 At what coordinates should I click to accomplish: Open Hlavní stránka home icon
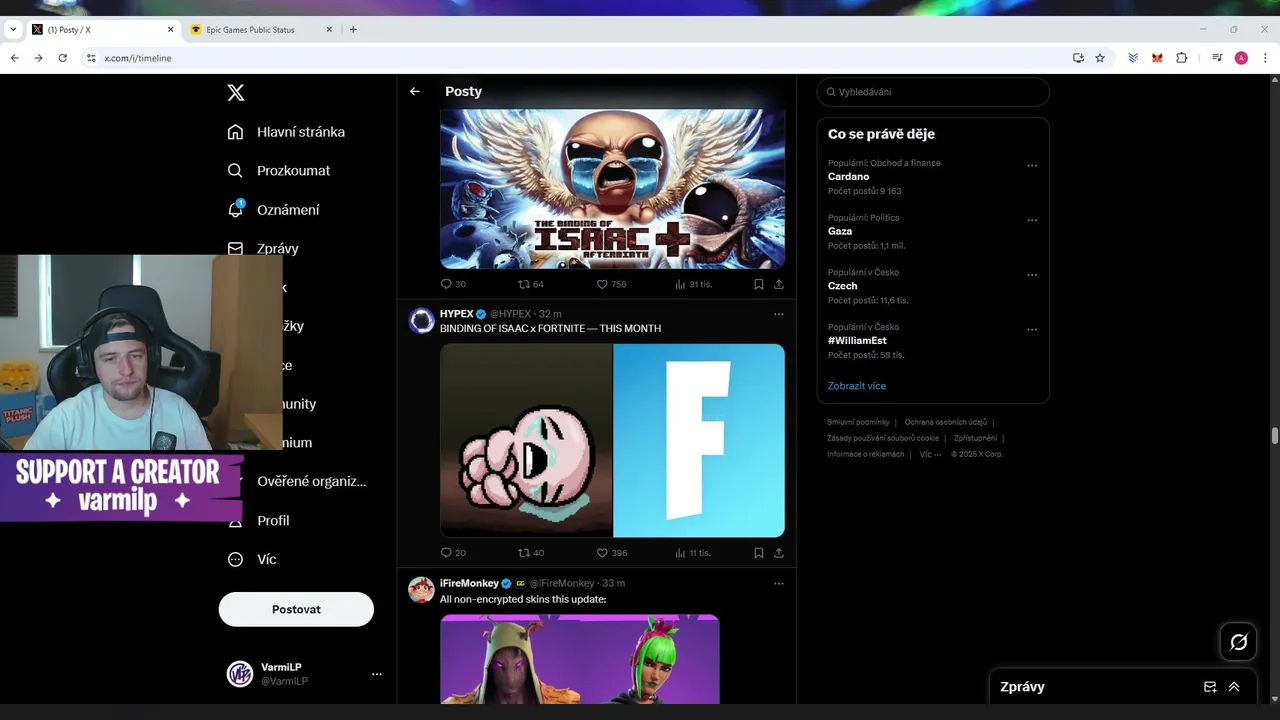(235, 132)
